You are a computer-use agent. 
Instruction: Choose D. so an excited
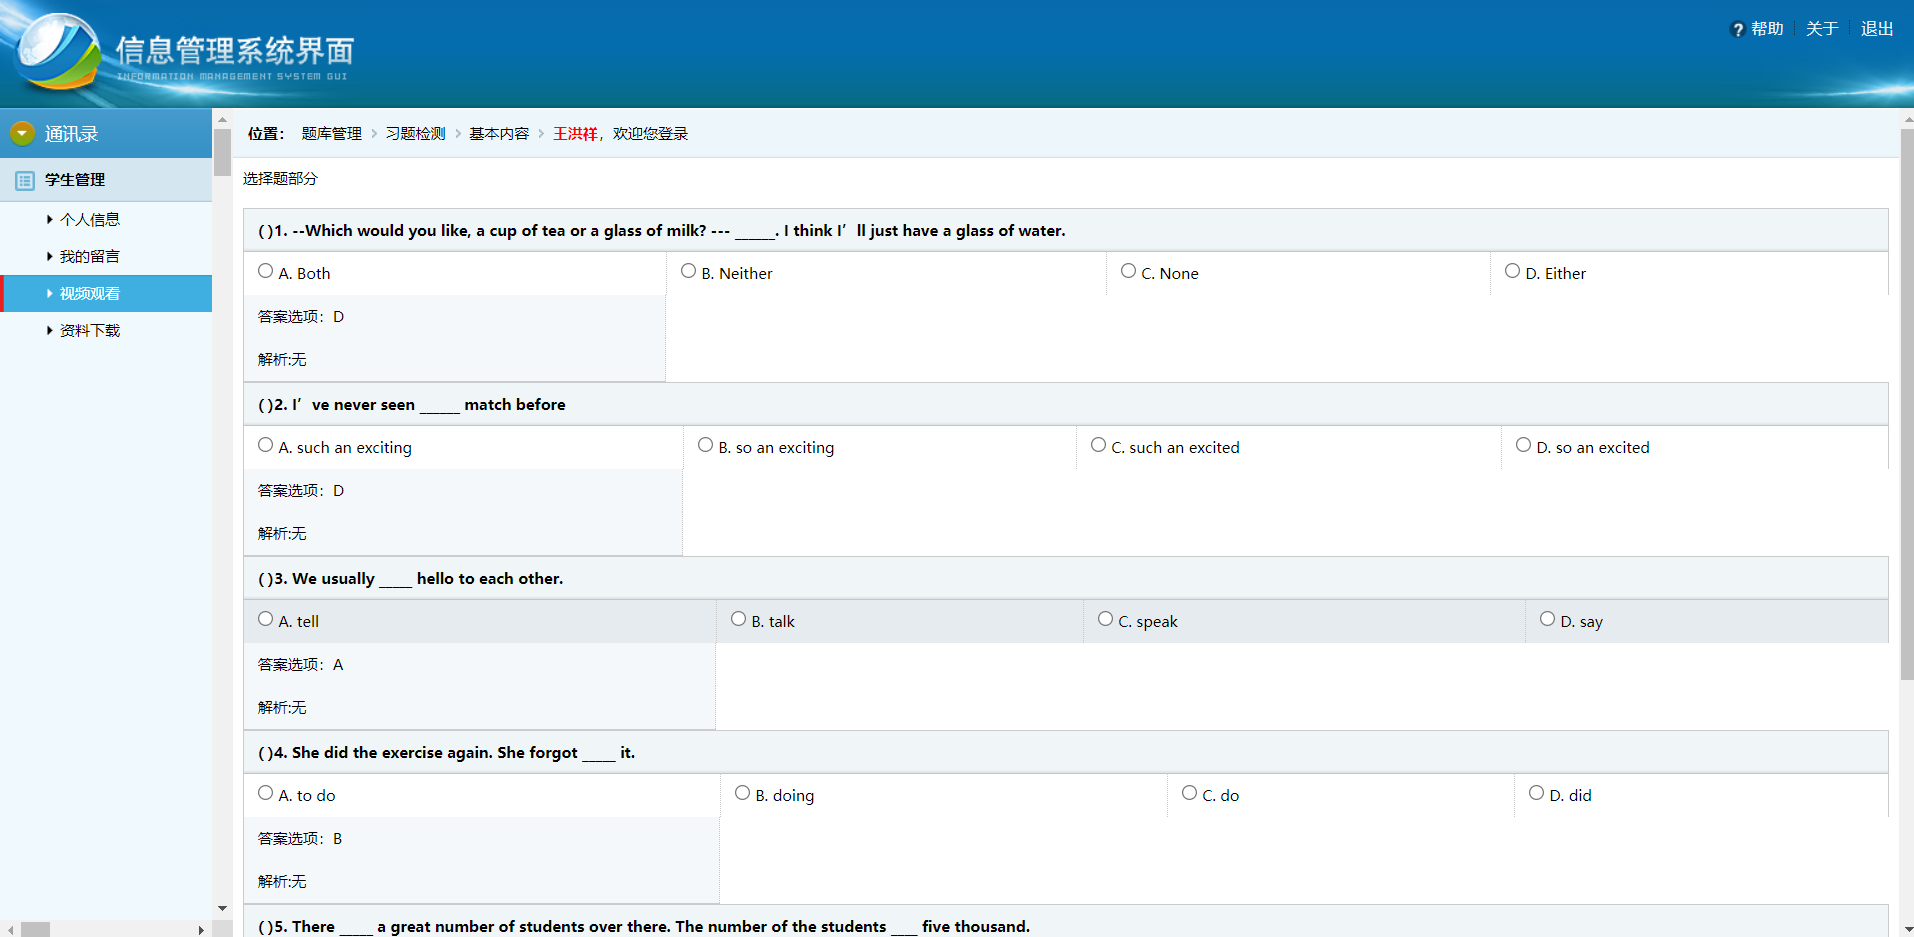[1523, 445]
